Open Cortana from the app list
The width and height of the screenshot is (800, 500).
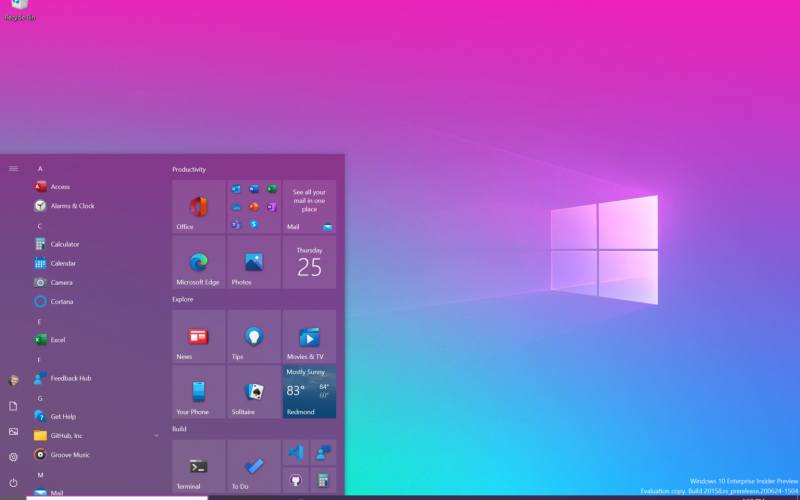point(97,302)
